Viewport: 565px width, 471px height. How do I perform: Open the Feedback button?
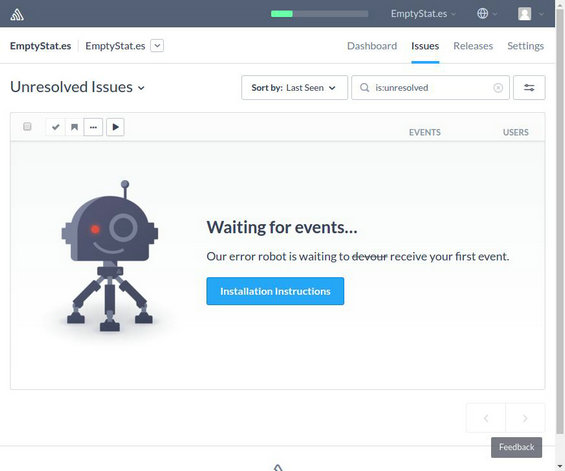[516, 447]
